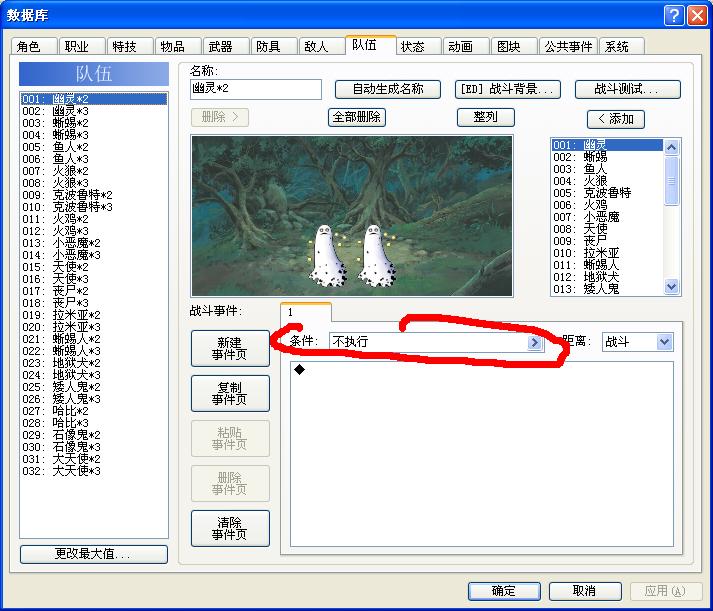Select the left ghost in battle preview
Screen dimensions: 713x611
(x=326, y=256)
